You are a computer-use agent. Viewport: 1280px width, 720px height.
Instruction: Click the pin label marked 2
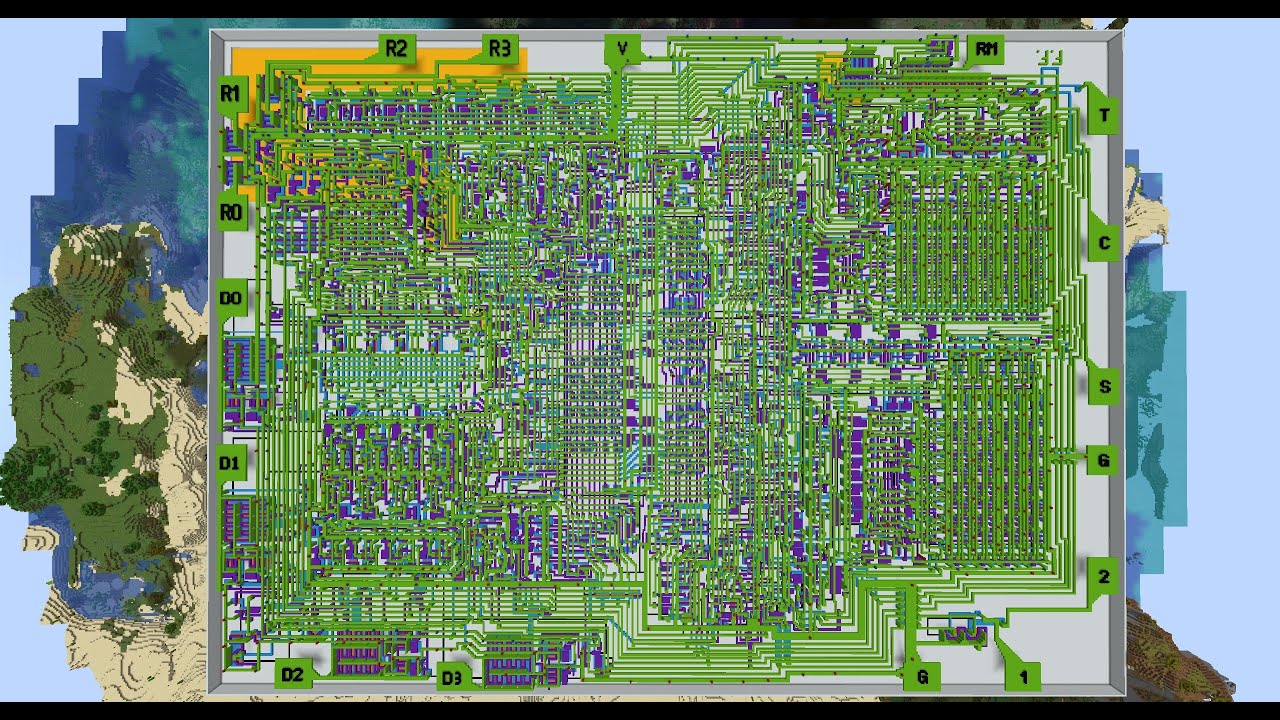[x=1104, y=576]
